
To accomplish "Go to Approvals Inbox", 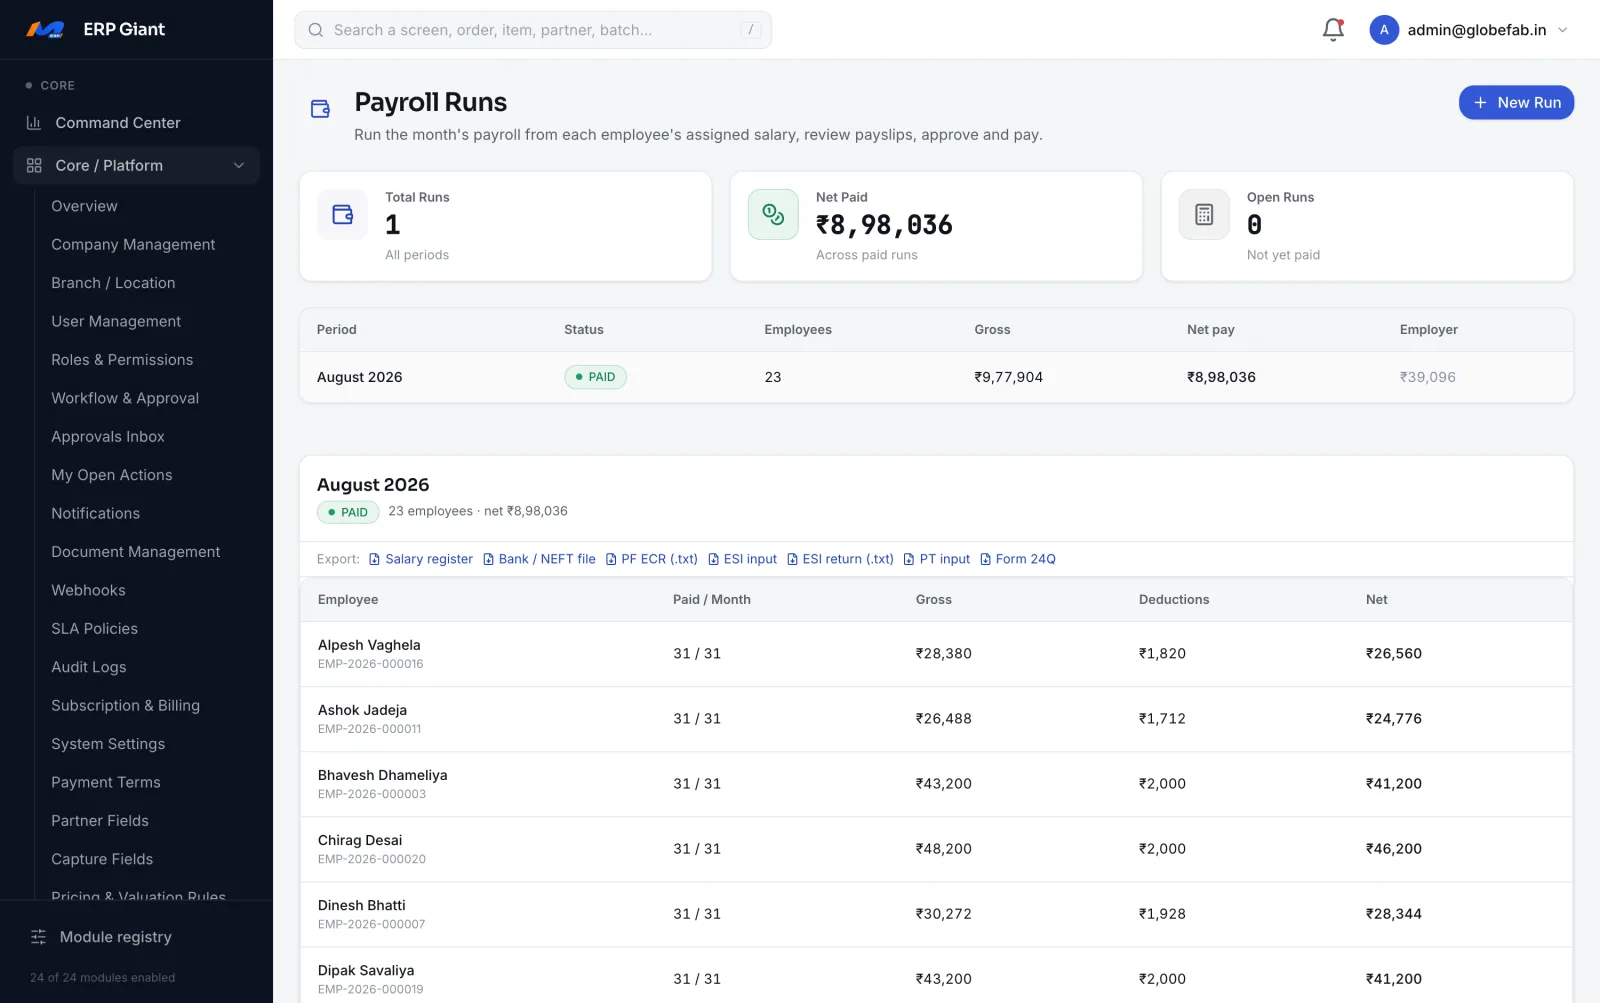I will pos(108,437).
